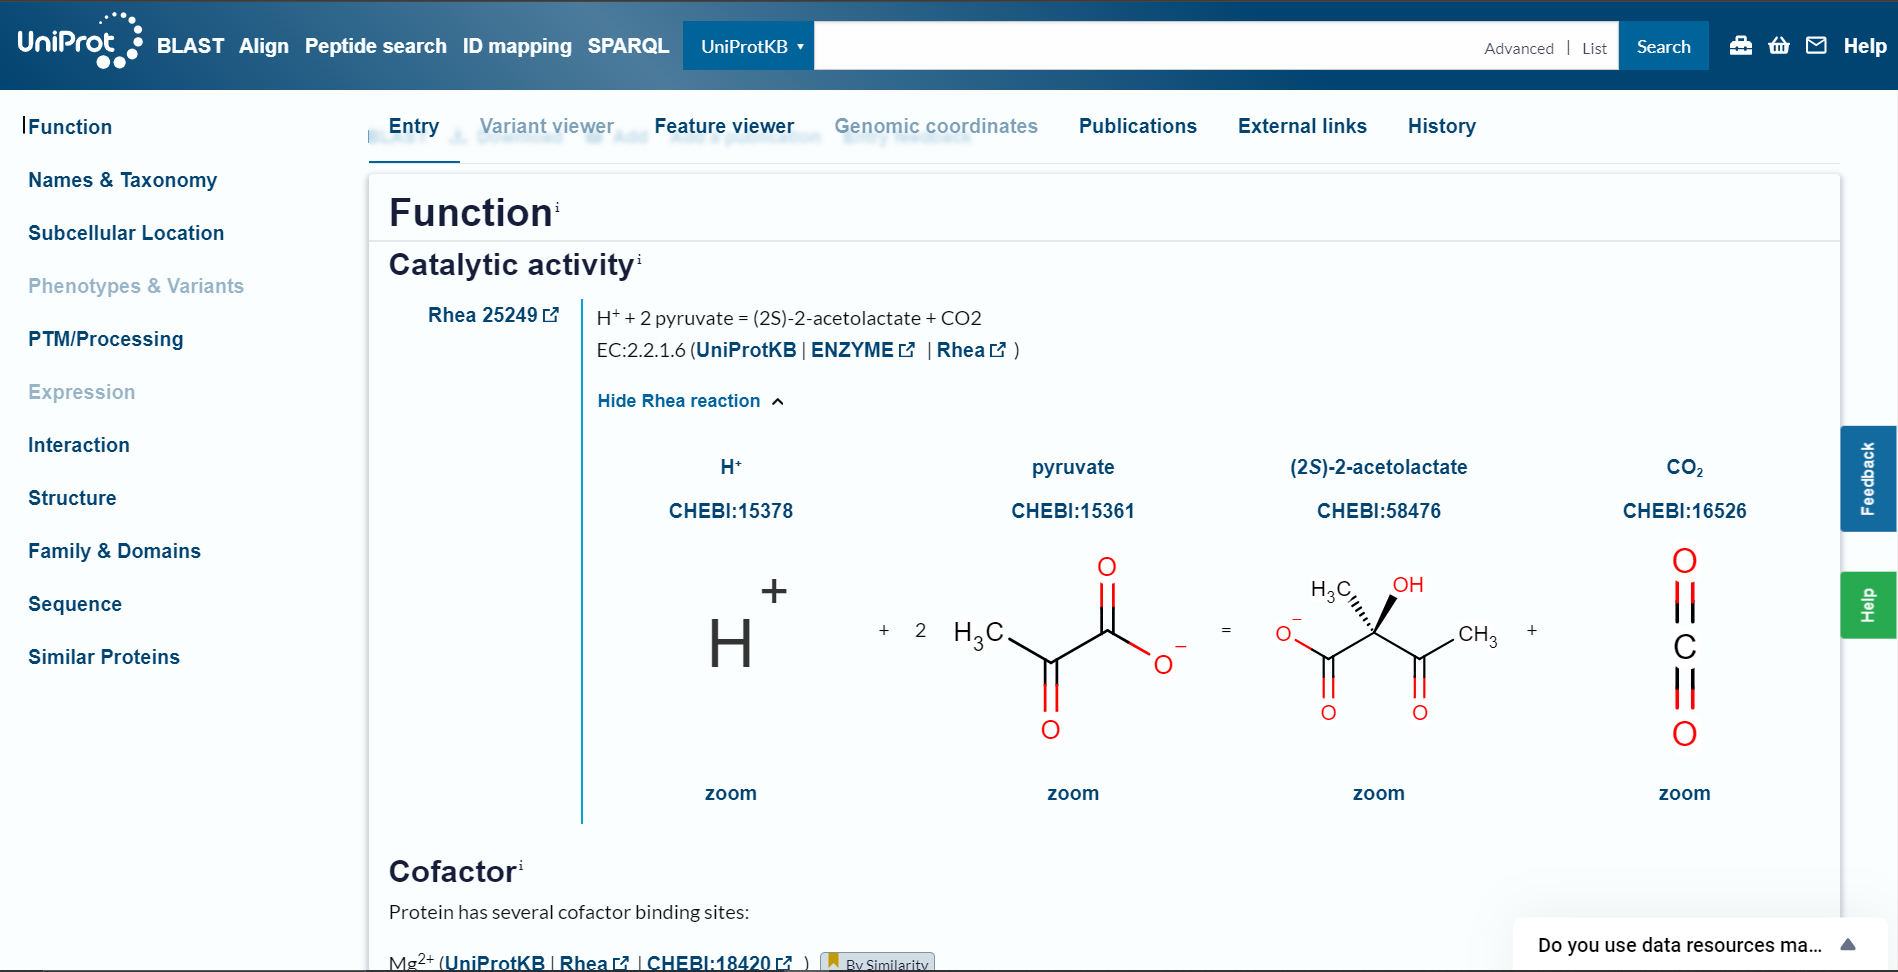This screenshot has height=972, width=1898.
Task: Open the blue Feedback side tab
Action: pos(1868,479)
